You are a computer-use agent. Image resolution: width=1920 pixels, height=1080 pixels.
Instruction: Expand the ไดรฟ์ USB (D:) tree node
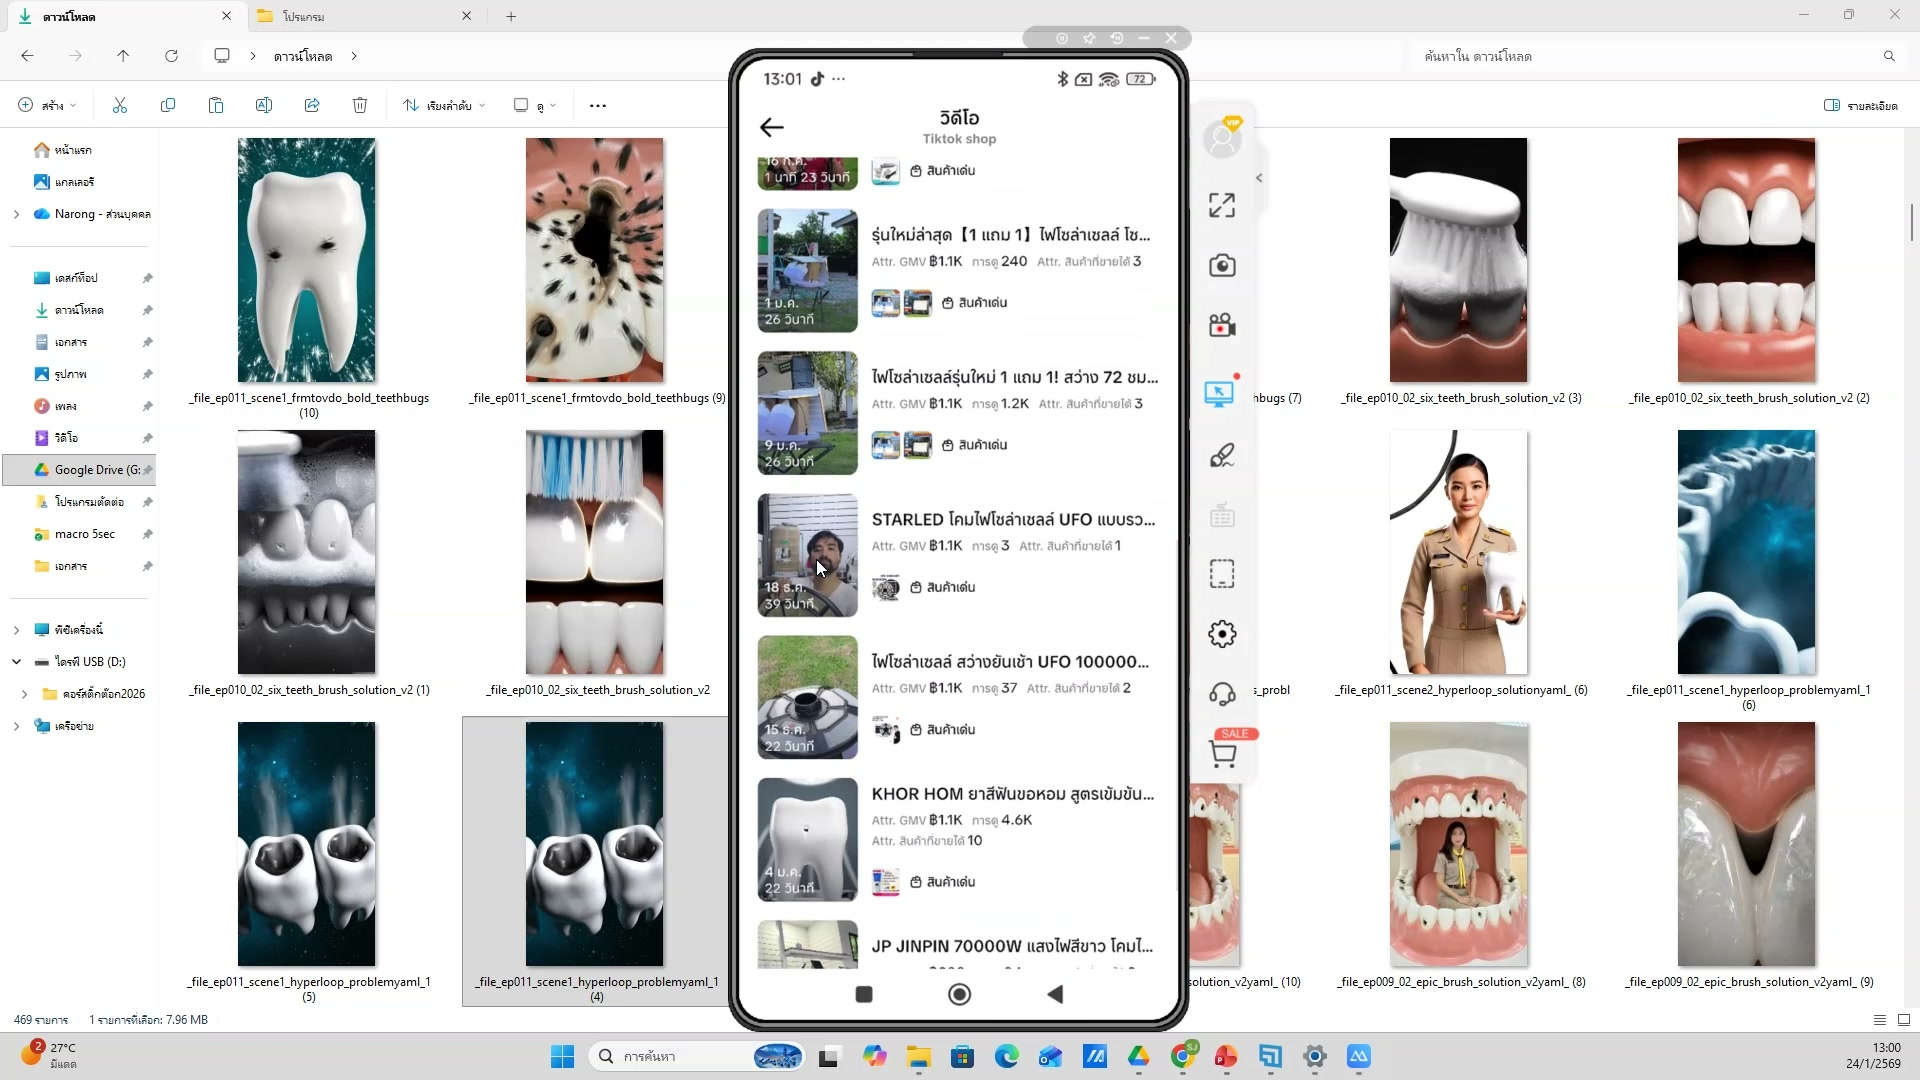pyautogui.click(x=16, y=662)
